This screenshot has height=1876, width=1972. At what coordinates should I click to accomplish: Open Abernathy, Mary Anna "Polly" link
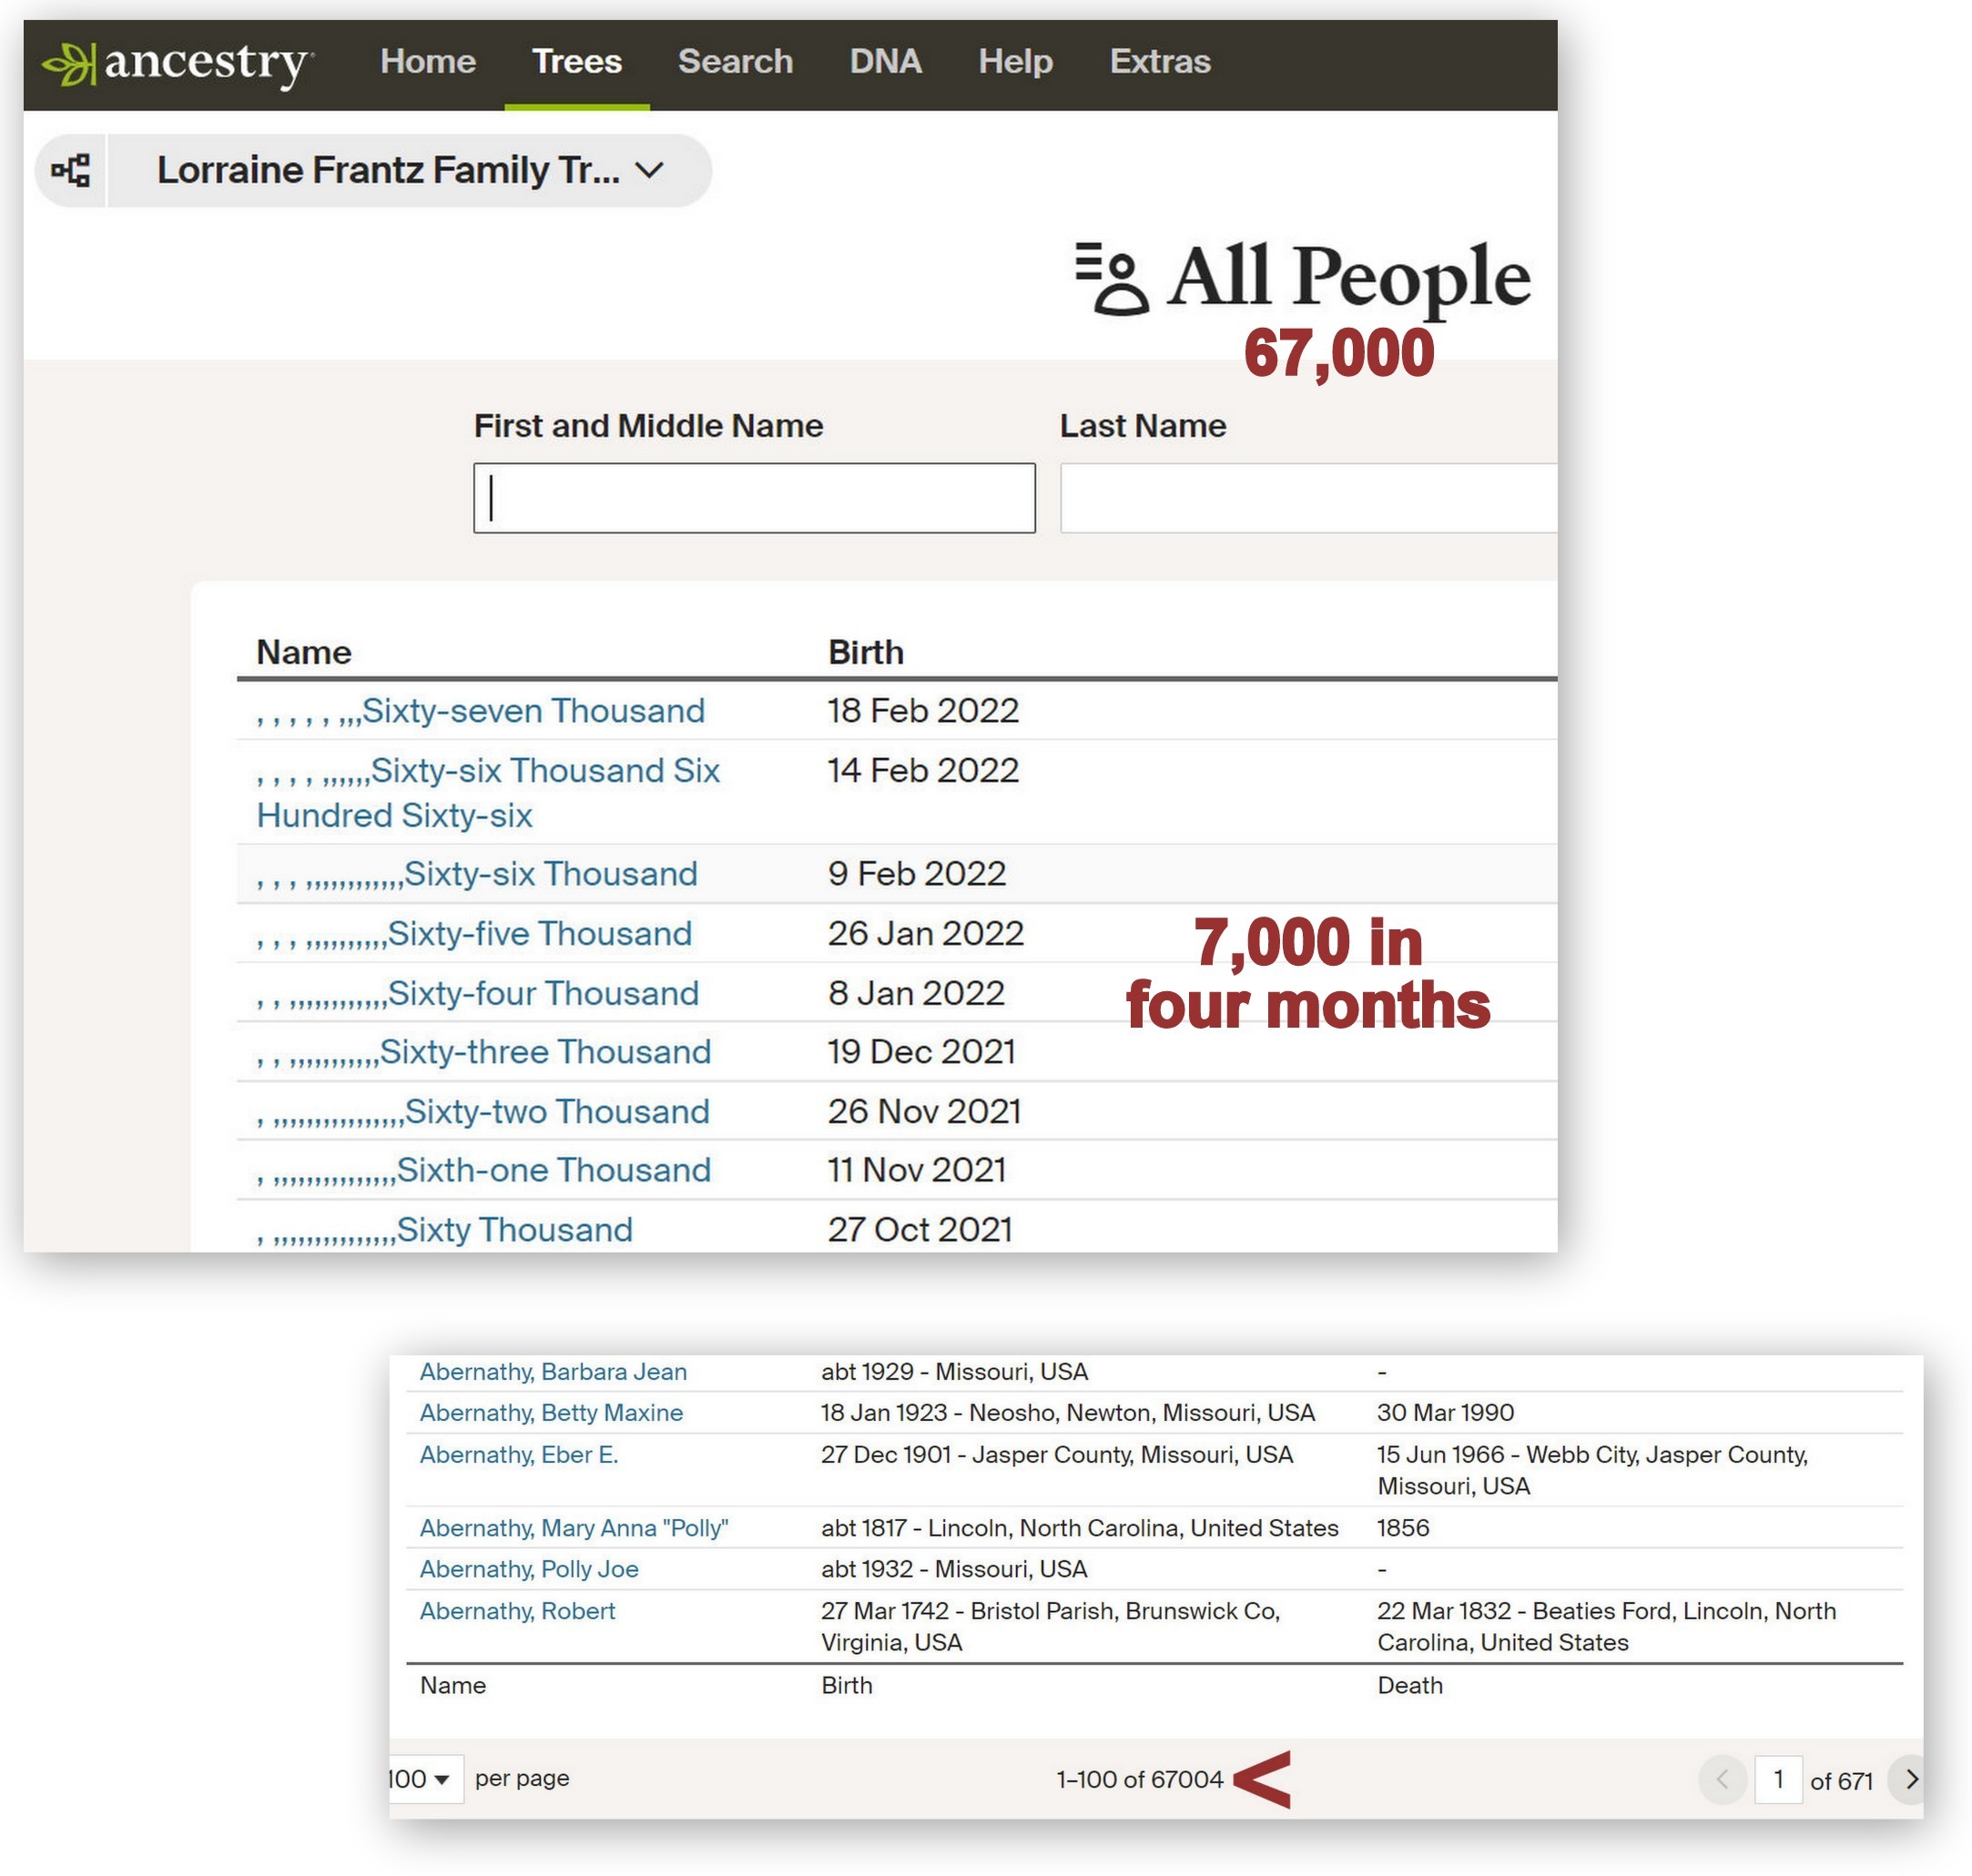pyautogui.click(x=573, y=1528)
